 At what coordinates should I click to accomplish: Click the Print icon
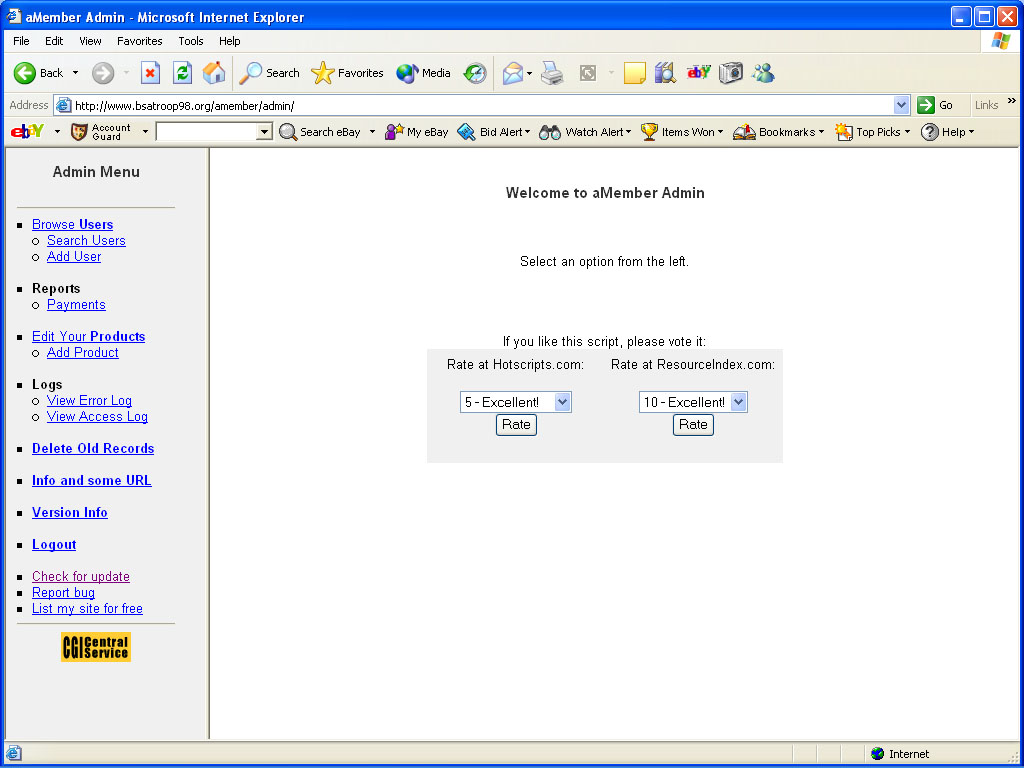click(x=552, y=73)
